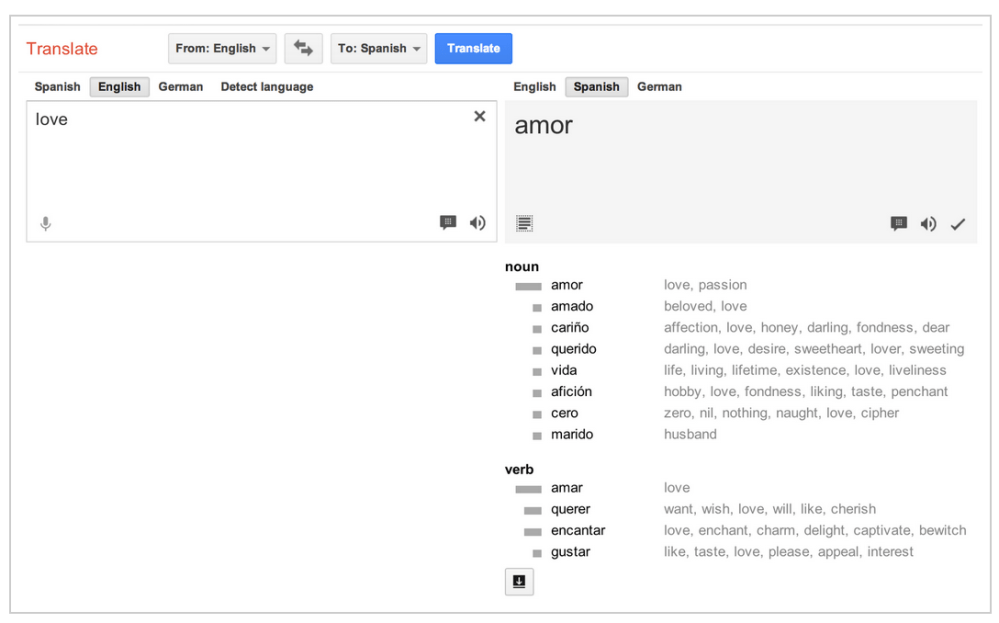The width and height of the screenshot is (999, 623).
Task: Click the Translate logo
Action: tap(62, 48)
